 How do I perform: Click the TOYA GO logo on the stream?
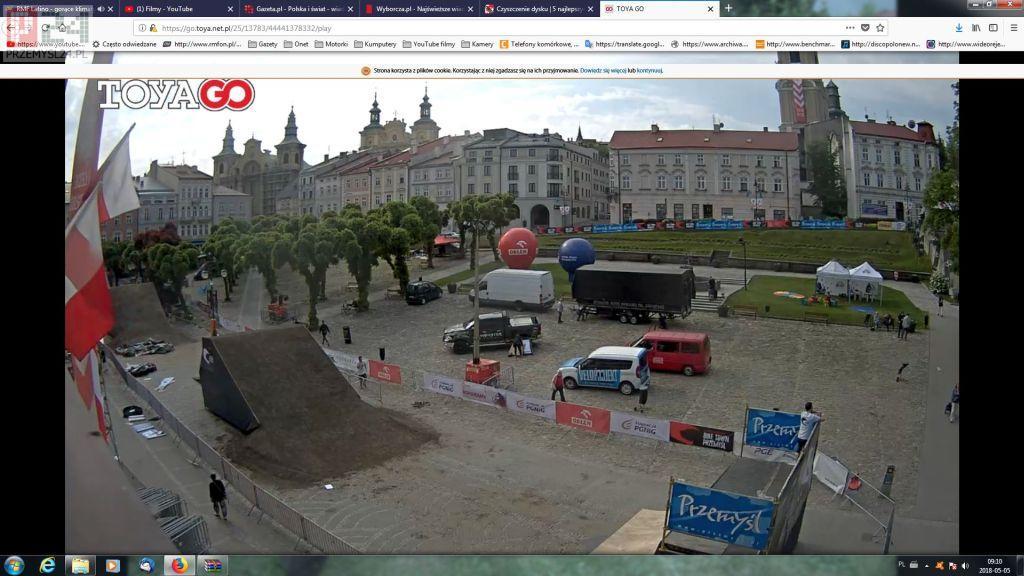(176, 95)
